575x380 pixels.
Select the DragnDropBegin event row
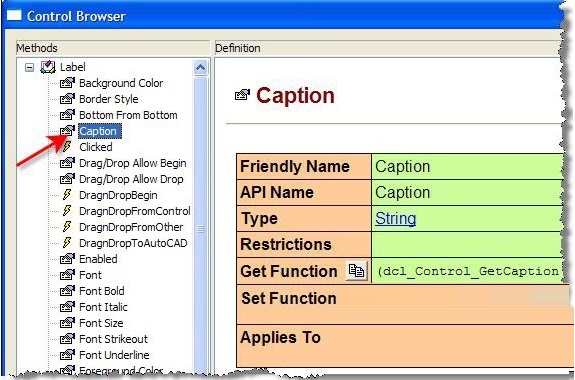(118, 195)
